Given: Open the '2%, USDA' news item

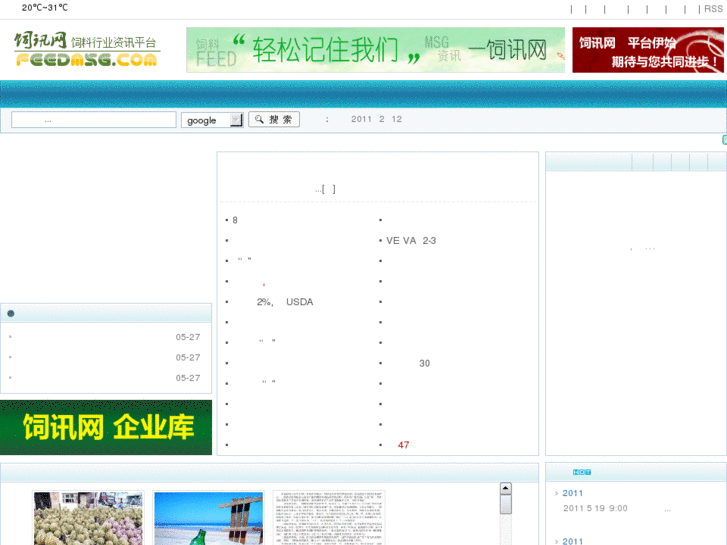Looking at the screenshot, I should pyautogui.click(x=285, y=302).
